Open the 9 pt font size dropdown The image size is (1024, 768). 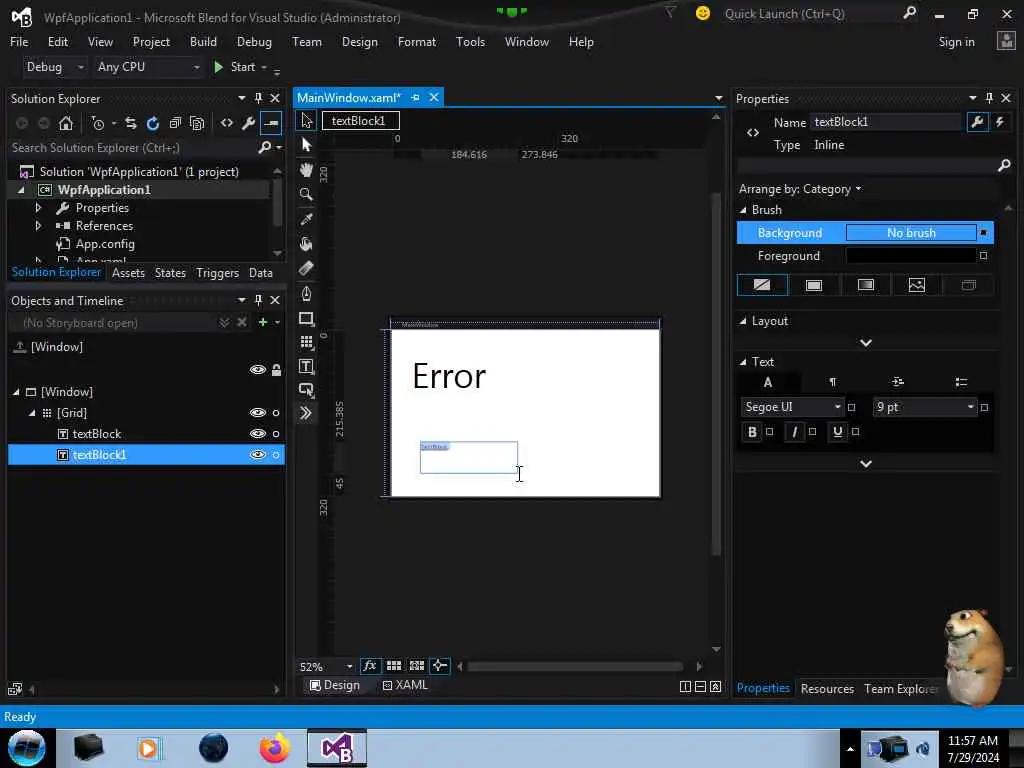coord(924,407)
